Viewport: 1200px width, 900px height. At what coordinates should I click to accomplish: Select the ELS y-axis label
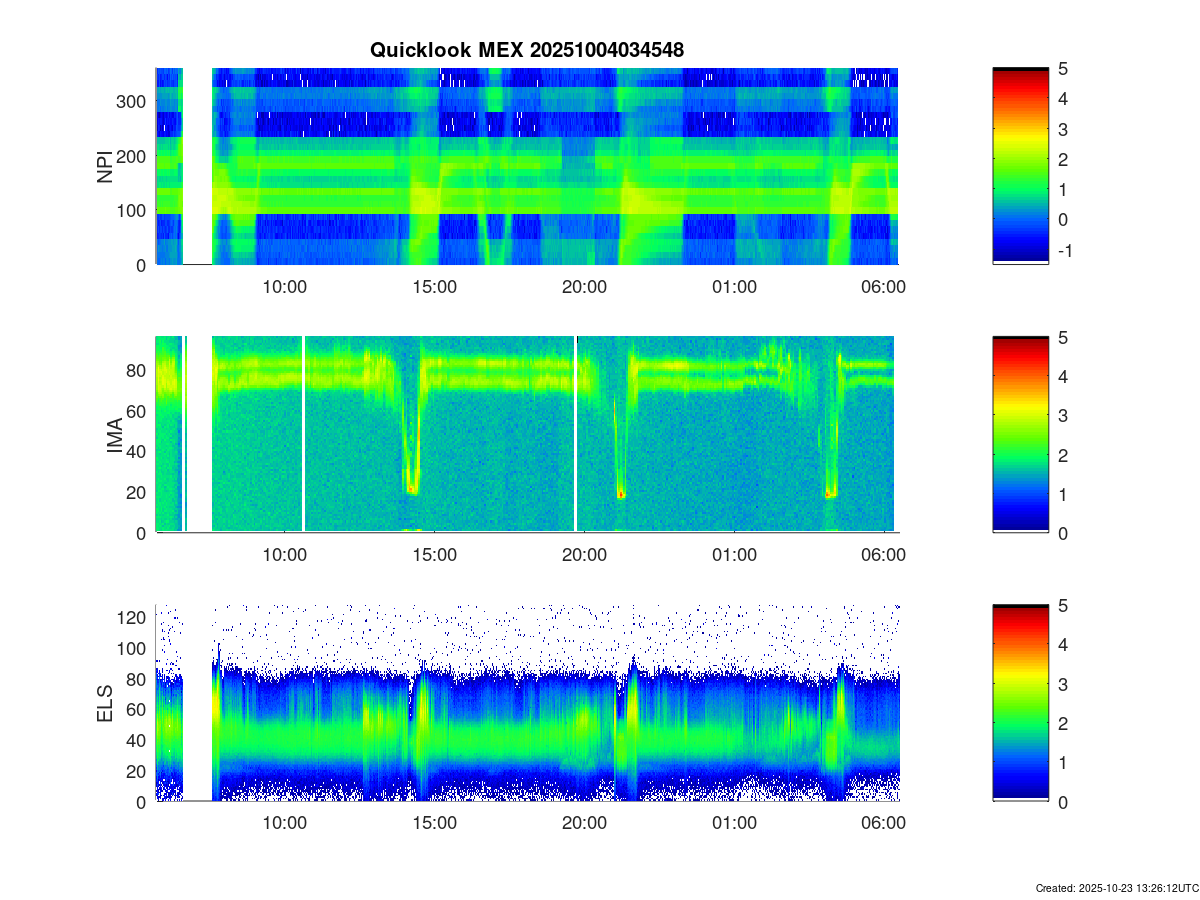click(x=105, y=704)
